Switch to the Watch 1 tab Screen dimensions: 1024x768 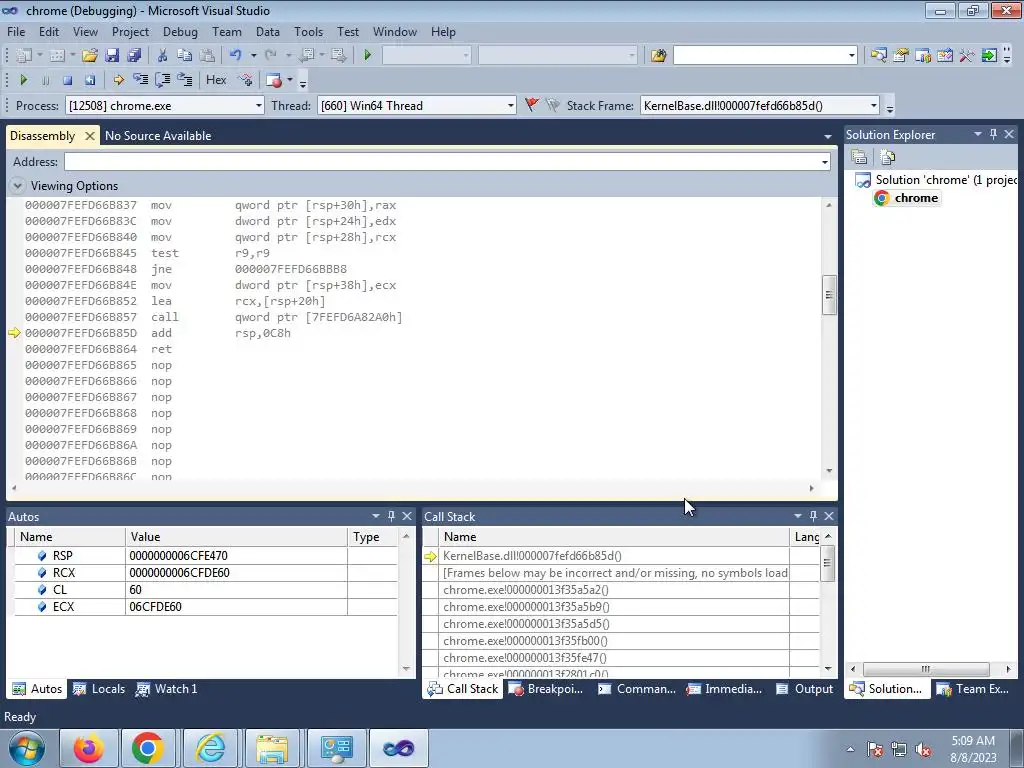tap(167, 688)
